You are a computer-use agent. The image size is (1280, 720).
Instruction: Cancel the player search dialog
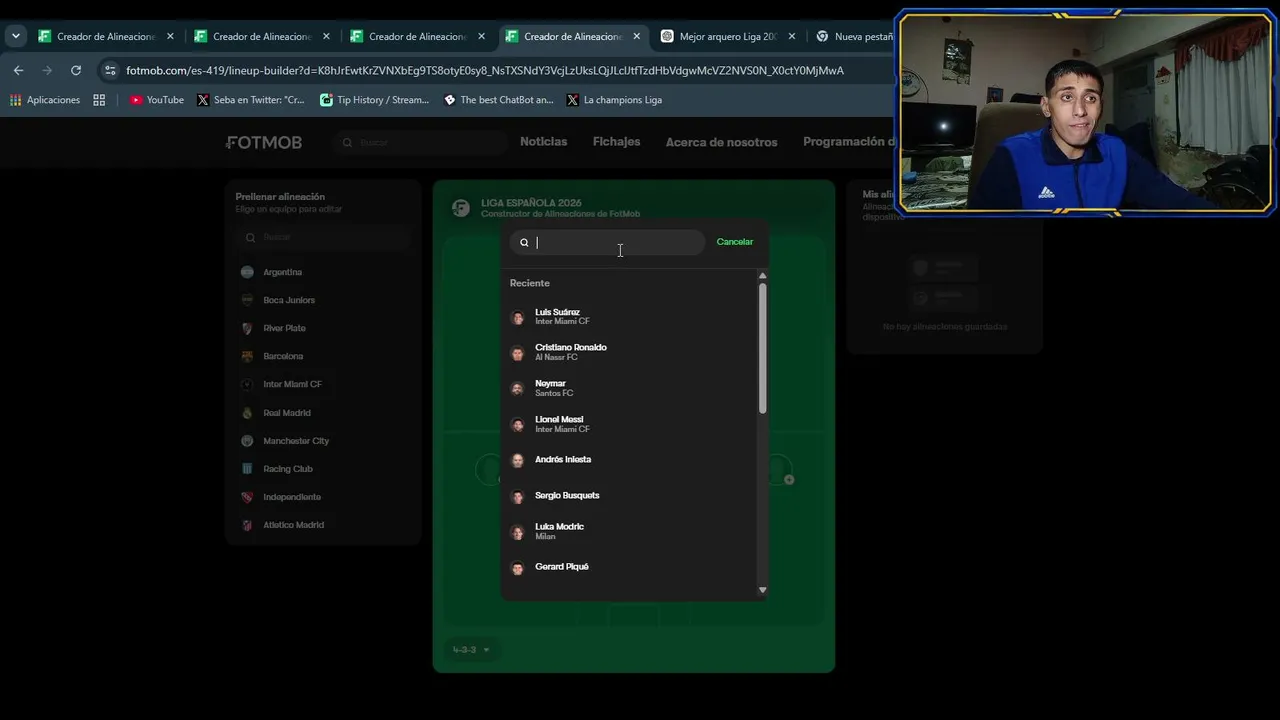click(x=735, y=242)
